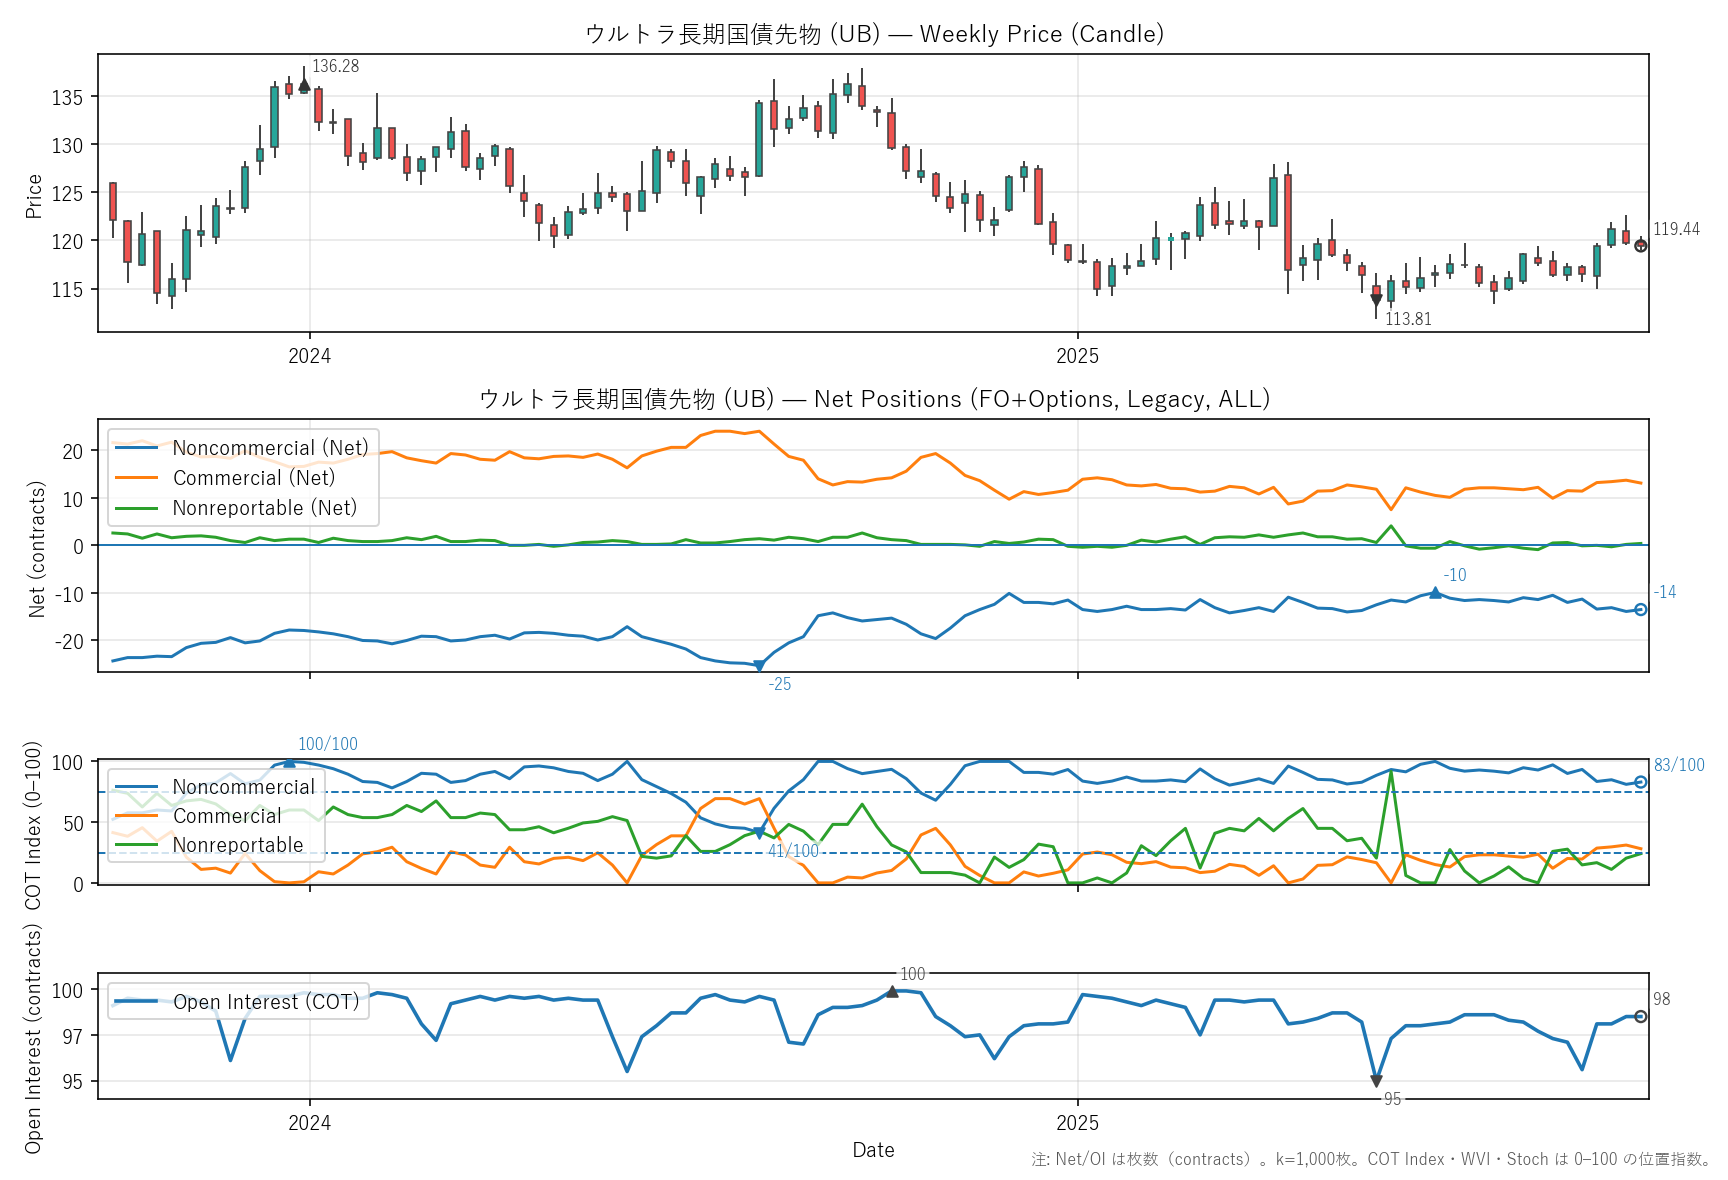Click the Commercial entry in COT Index legend
1728x1180 pixels.
click(x=227, y=816)
